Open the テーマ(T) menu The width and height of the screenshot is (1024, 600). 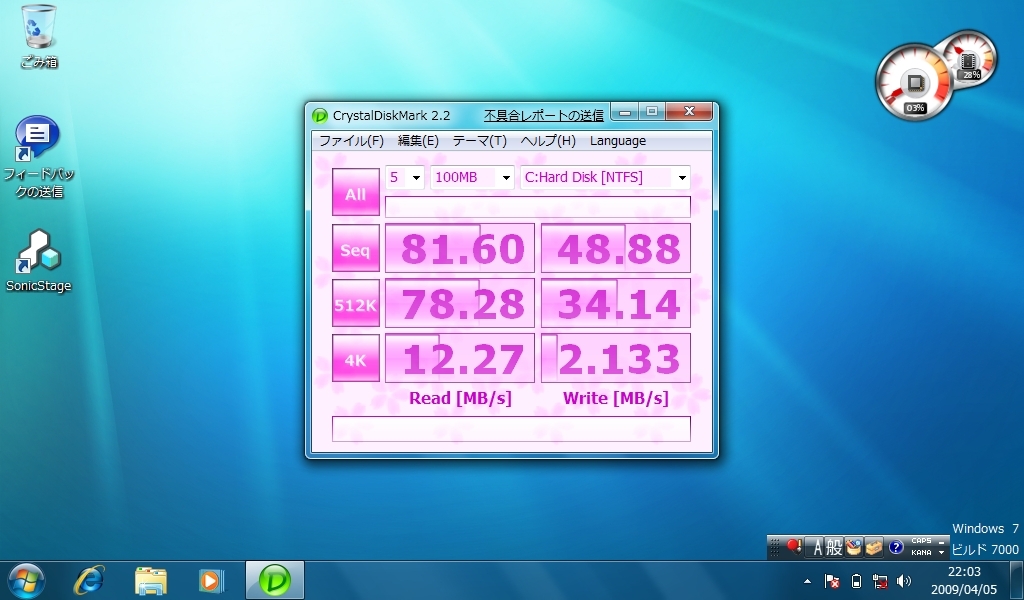(479, 141)
